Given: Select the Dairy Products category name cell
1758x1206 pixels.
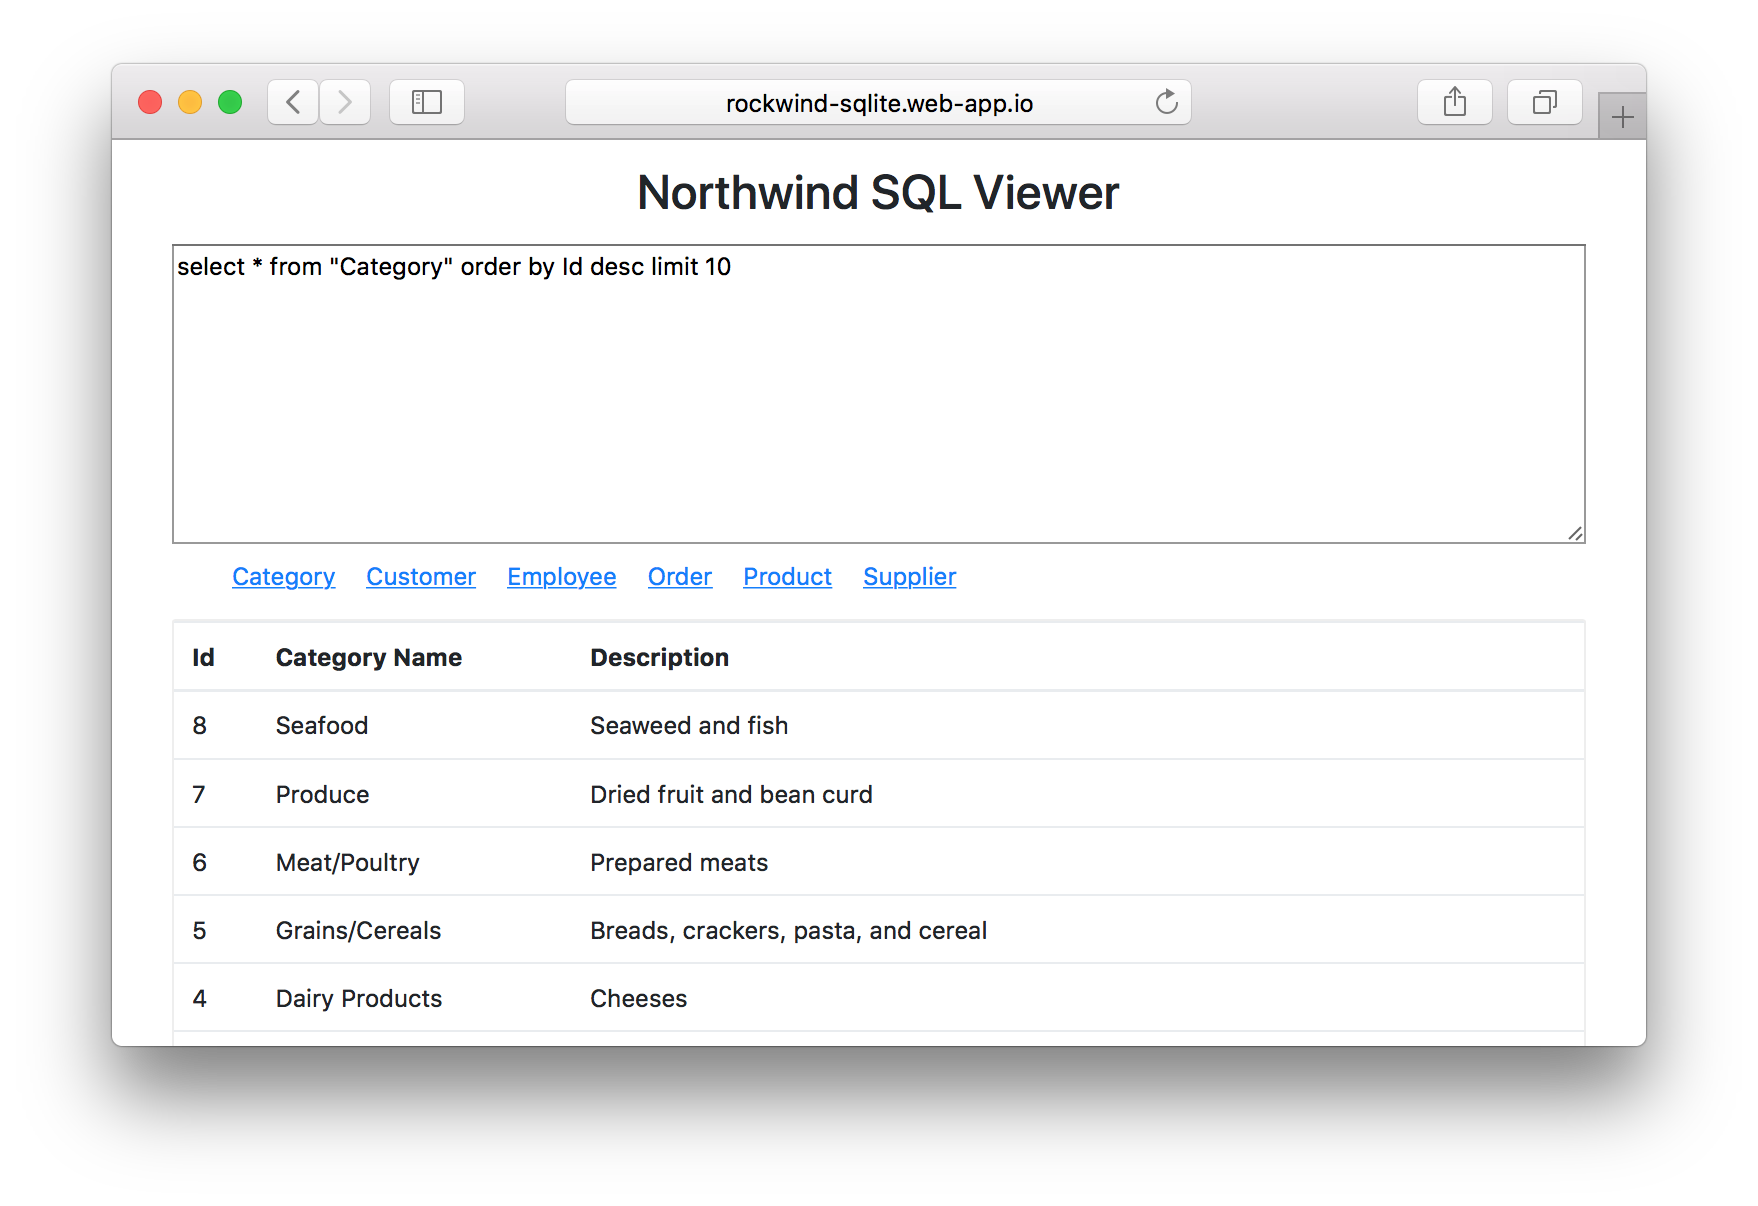Looking at the screenshot, I should point(359,998).
